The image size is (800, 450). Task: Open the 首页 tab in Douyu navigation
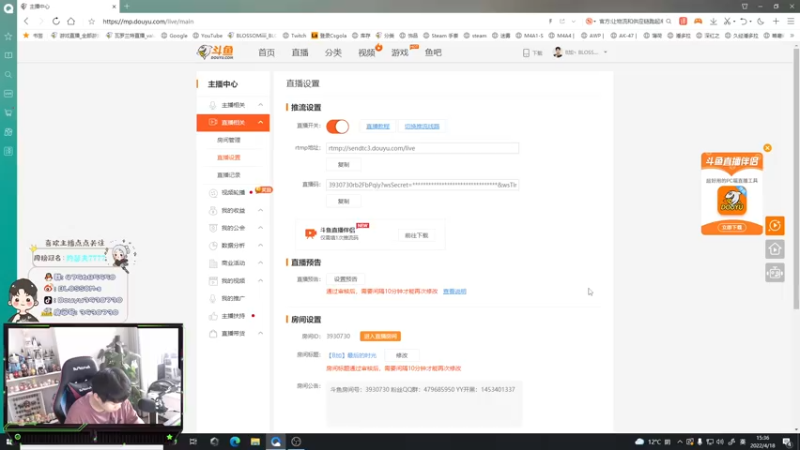pyautogui.click(x=266, y=53)
